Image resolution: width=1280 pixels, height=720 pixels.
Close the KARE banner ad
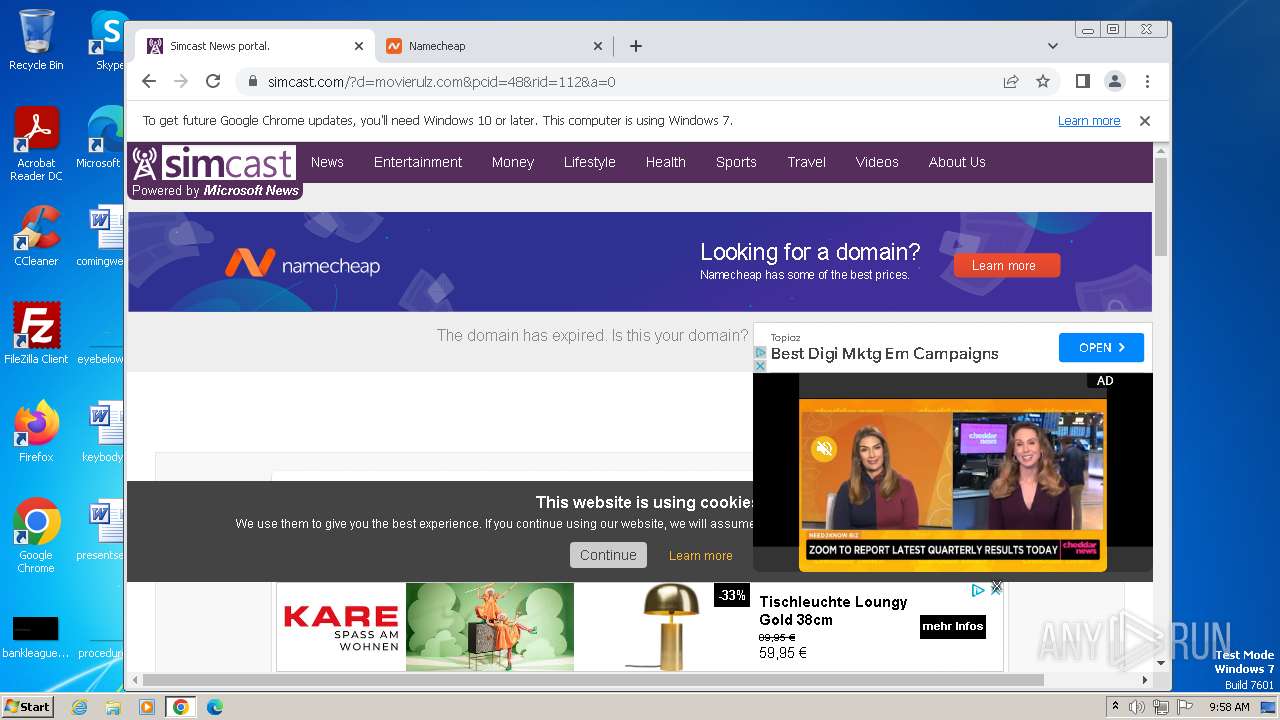[996, 588]
